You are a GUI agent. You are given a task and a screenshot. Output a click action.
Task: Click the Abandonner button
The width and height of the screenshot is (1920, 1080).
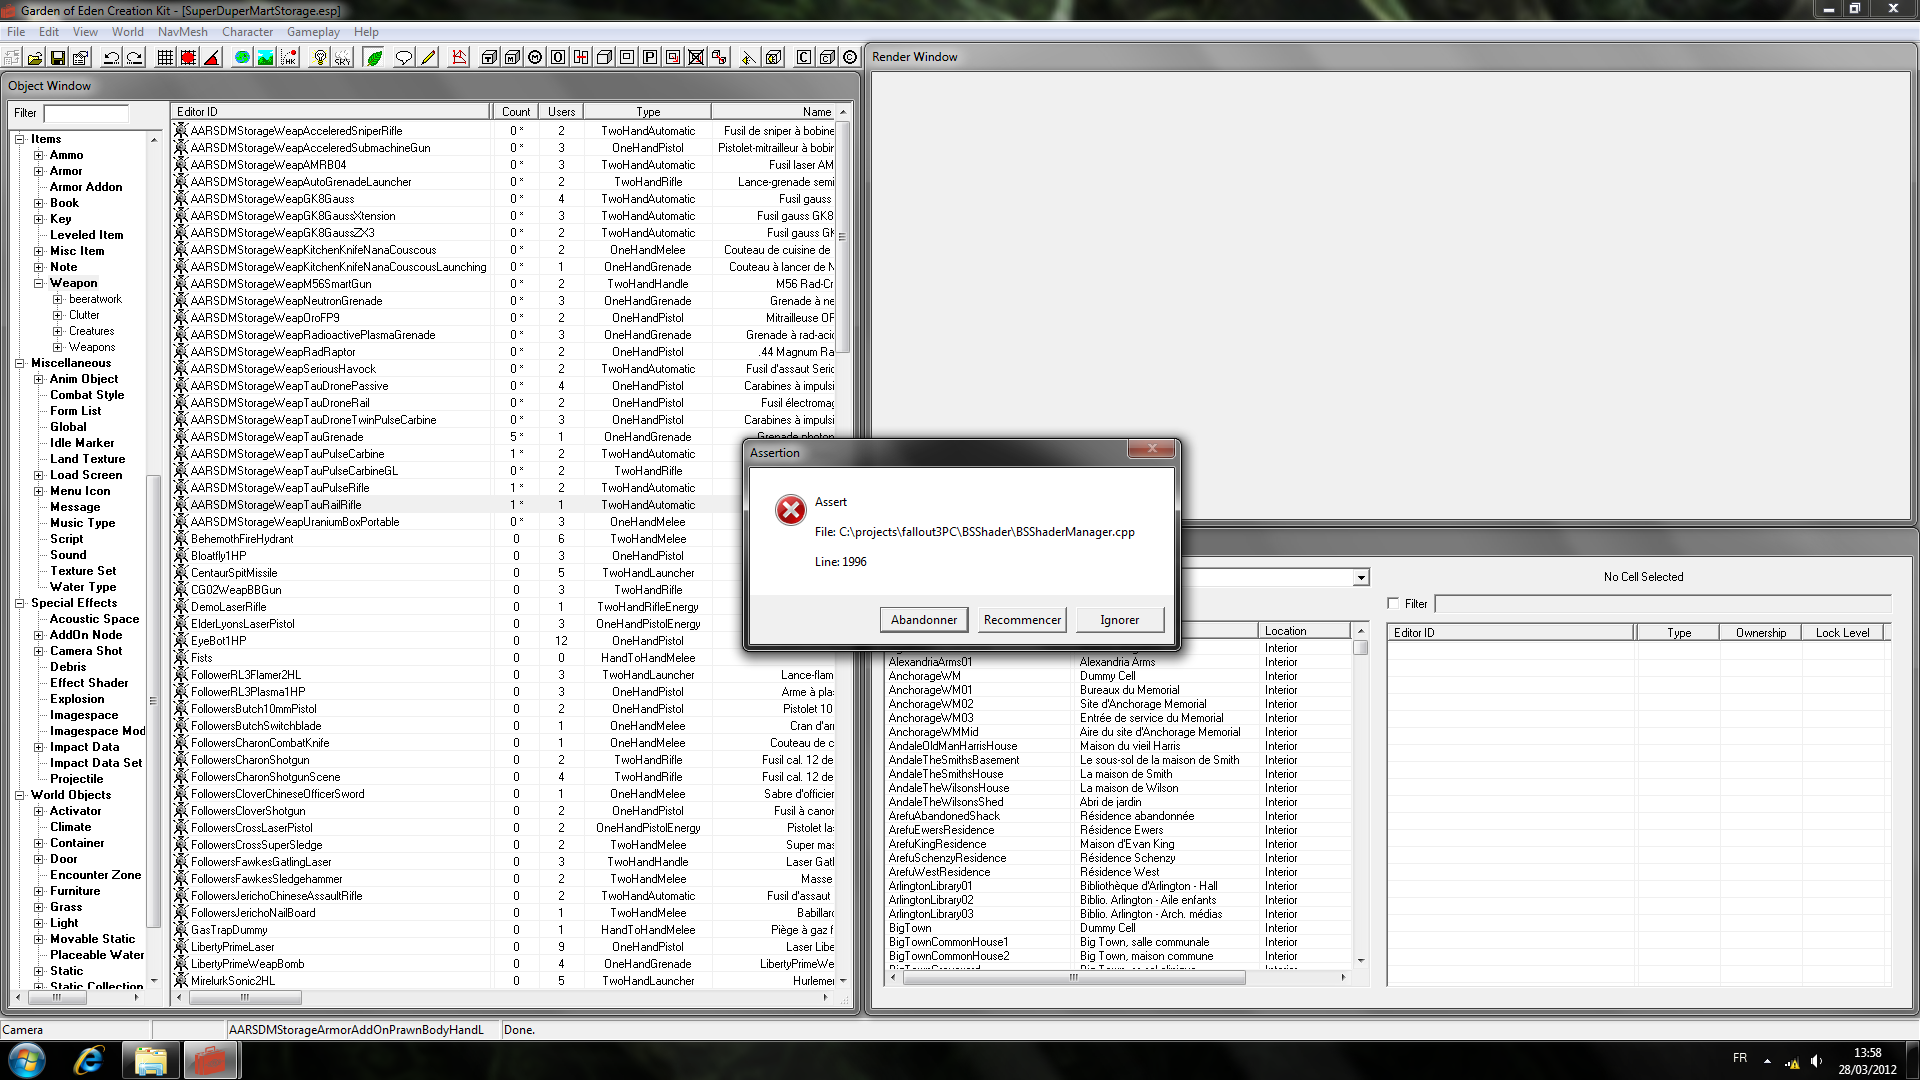tap(923, 620)
